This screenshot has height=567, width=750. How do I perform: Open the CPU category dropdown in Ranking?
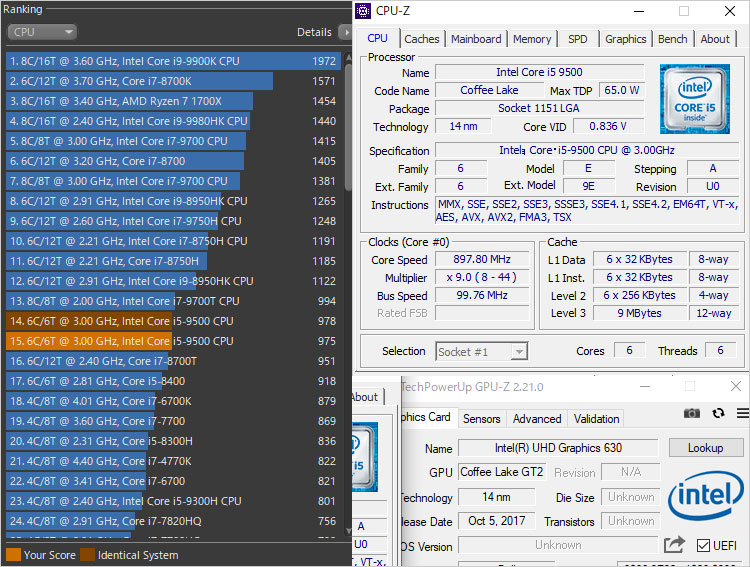tap(42, 32)
